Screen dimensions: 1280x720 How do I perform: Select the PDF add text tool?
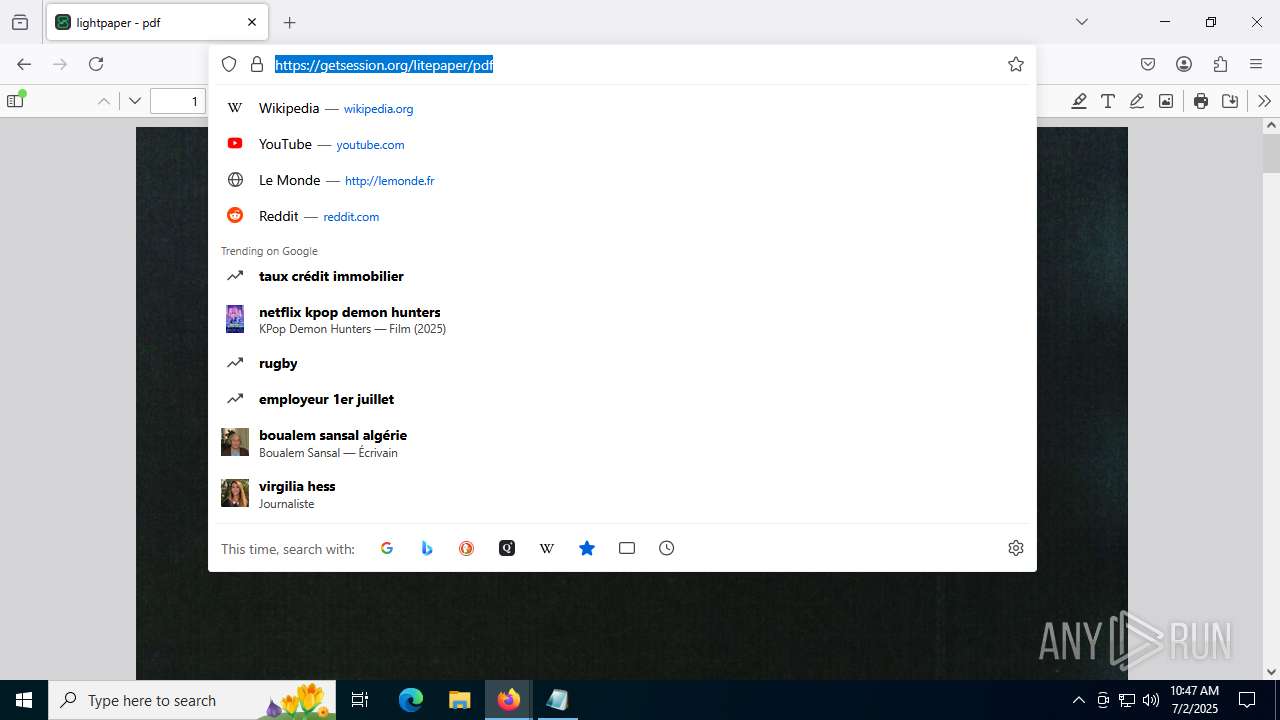coord(1108,101)
